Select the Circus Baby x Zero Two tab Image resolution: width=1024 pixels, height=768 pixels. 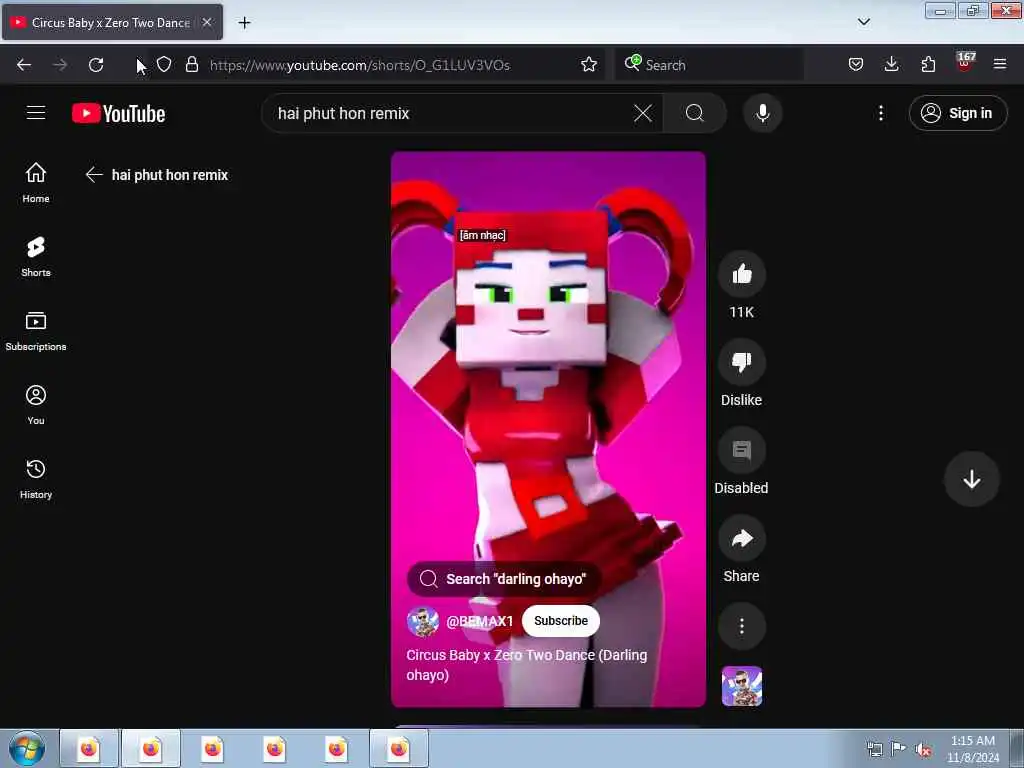point(112,22)
